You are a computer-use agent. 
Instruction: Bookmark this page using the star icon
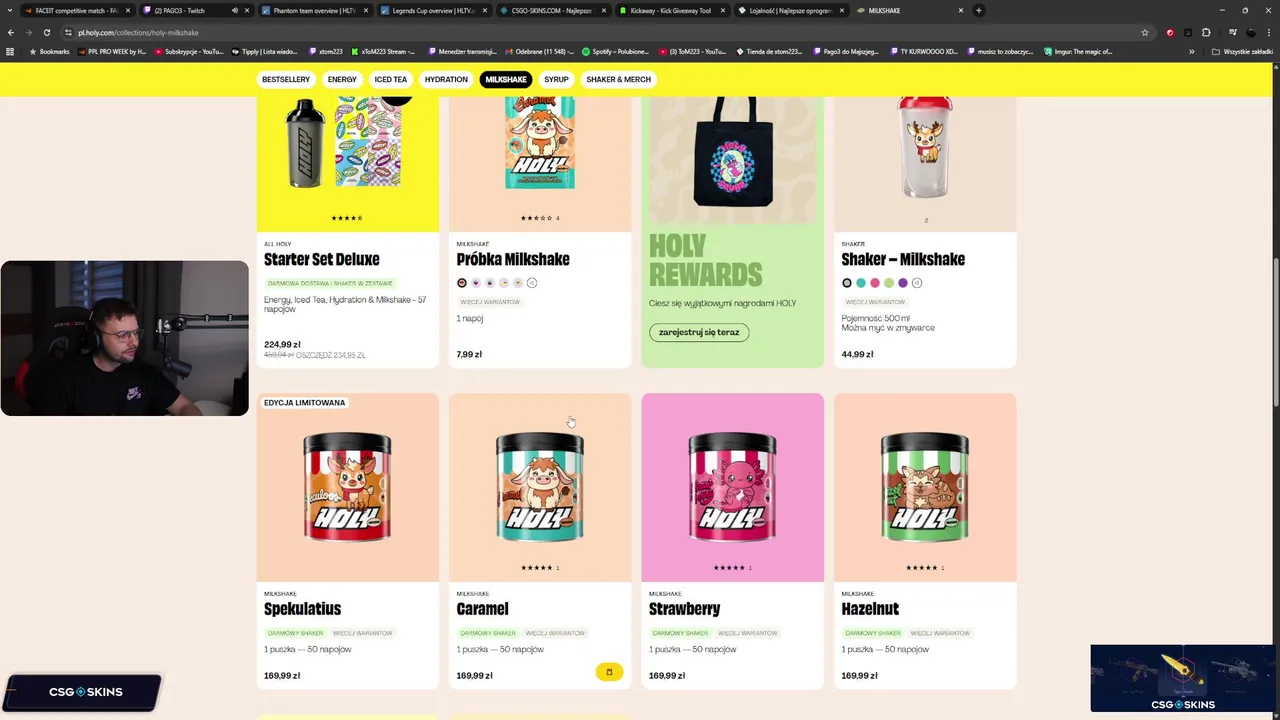point(1145,32)
